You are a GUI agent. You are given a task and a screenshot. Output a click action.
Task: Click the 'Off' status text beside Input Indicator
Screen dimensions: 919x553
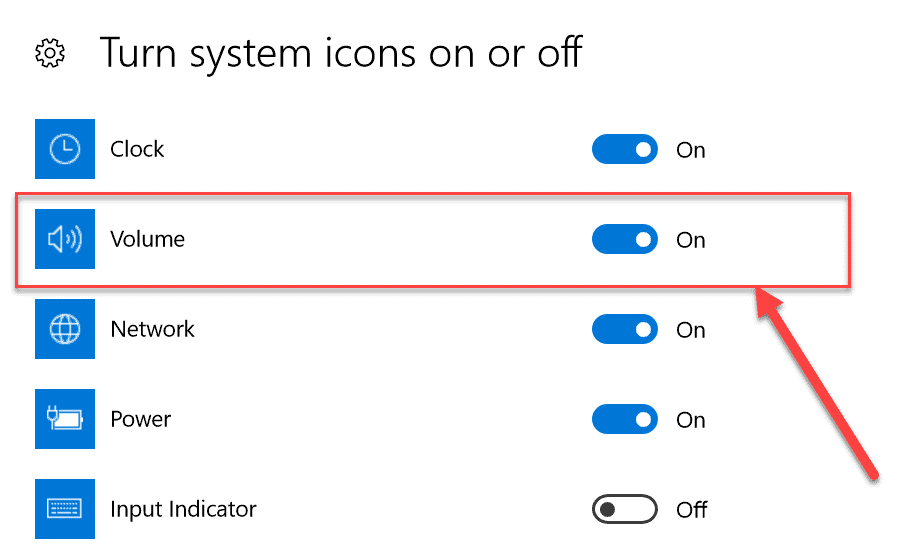click(692, 510)
